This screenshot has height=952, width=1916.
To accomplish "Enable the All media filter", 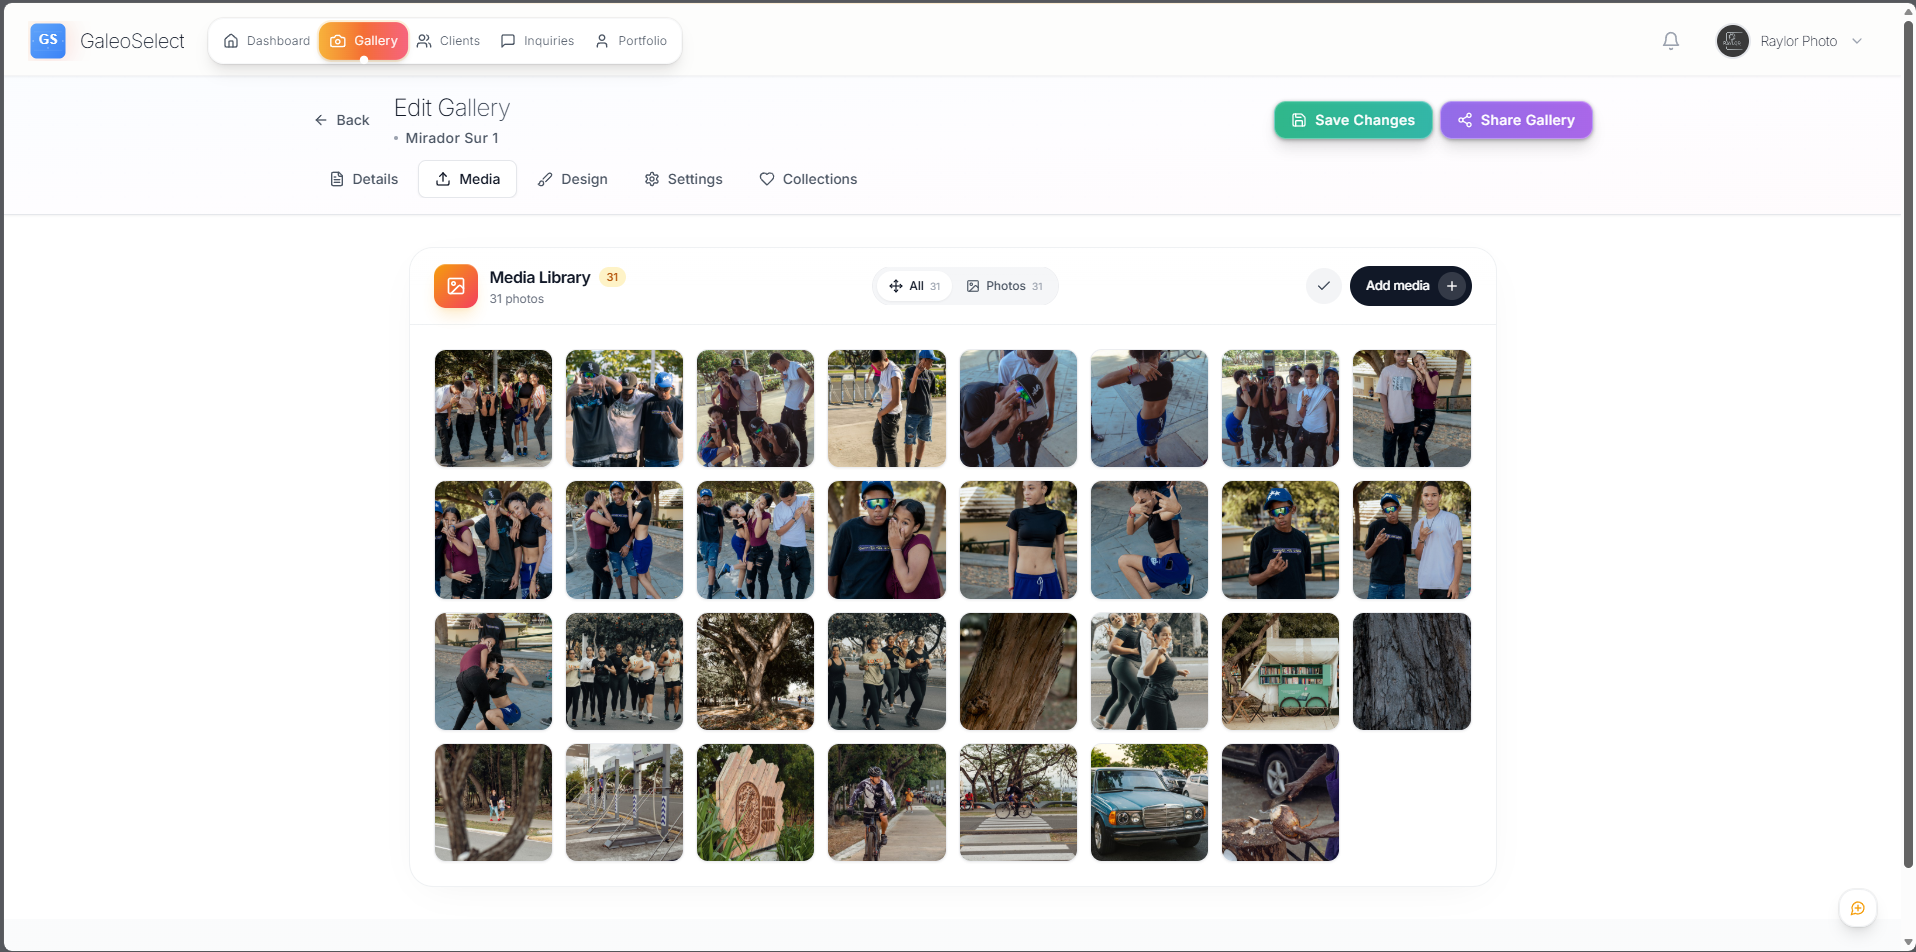I will pyautogui.click(x=913, y=285).
